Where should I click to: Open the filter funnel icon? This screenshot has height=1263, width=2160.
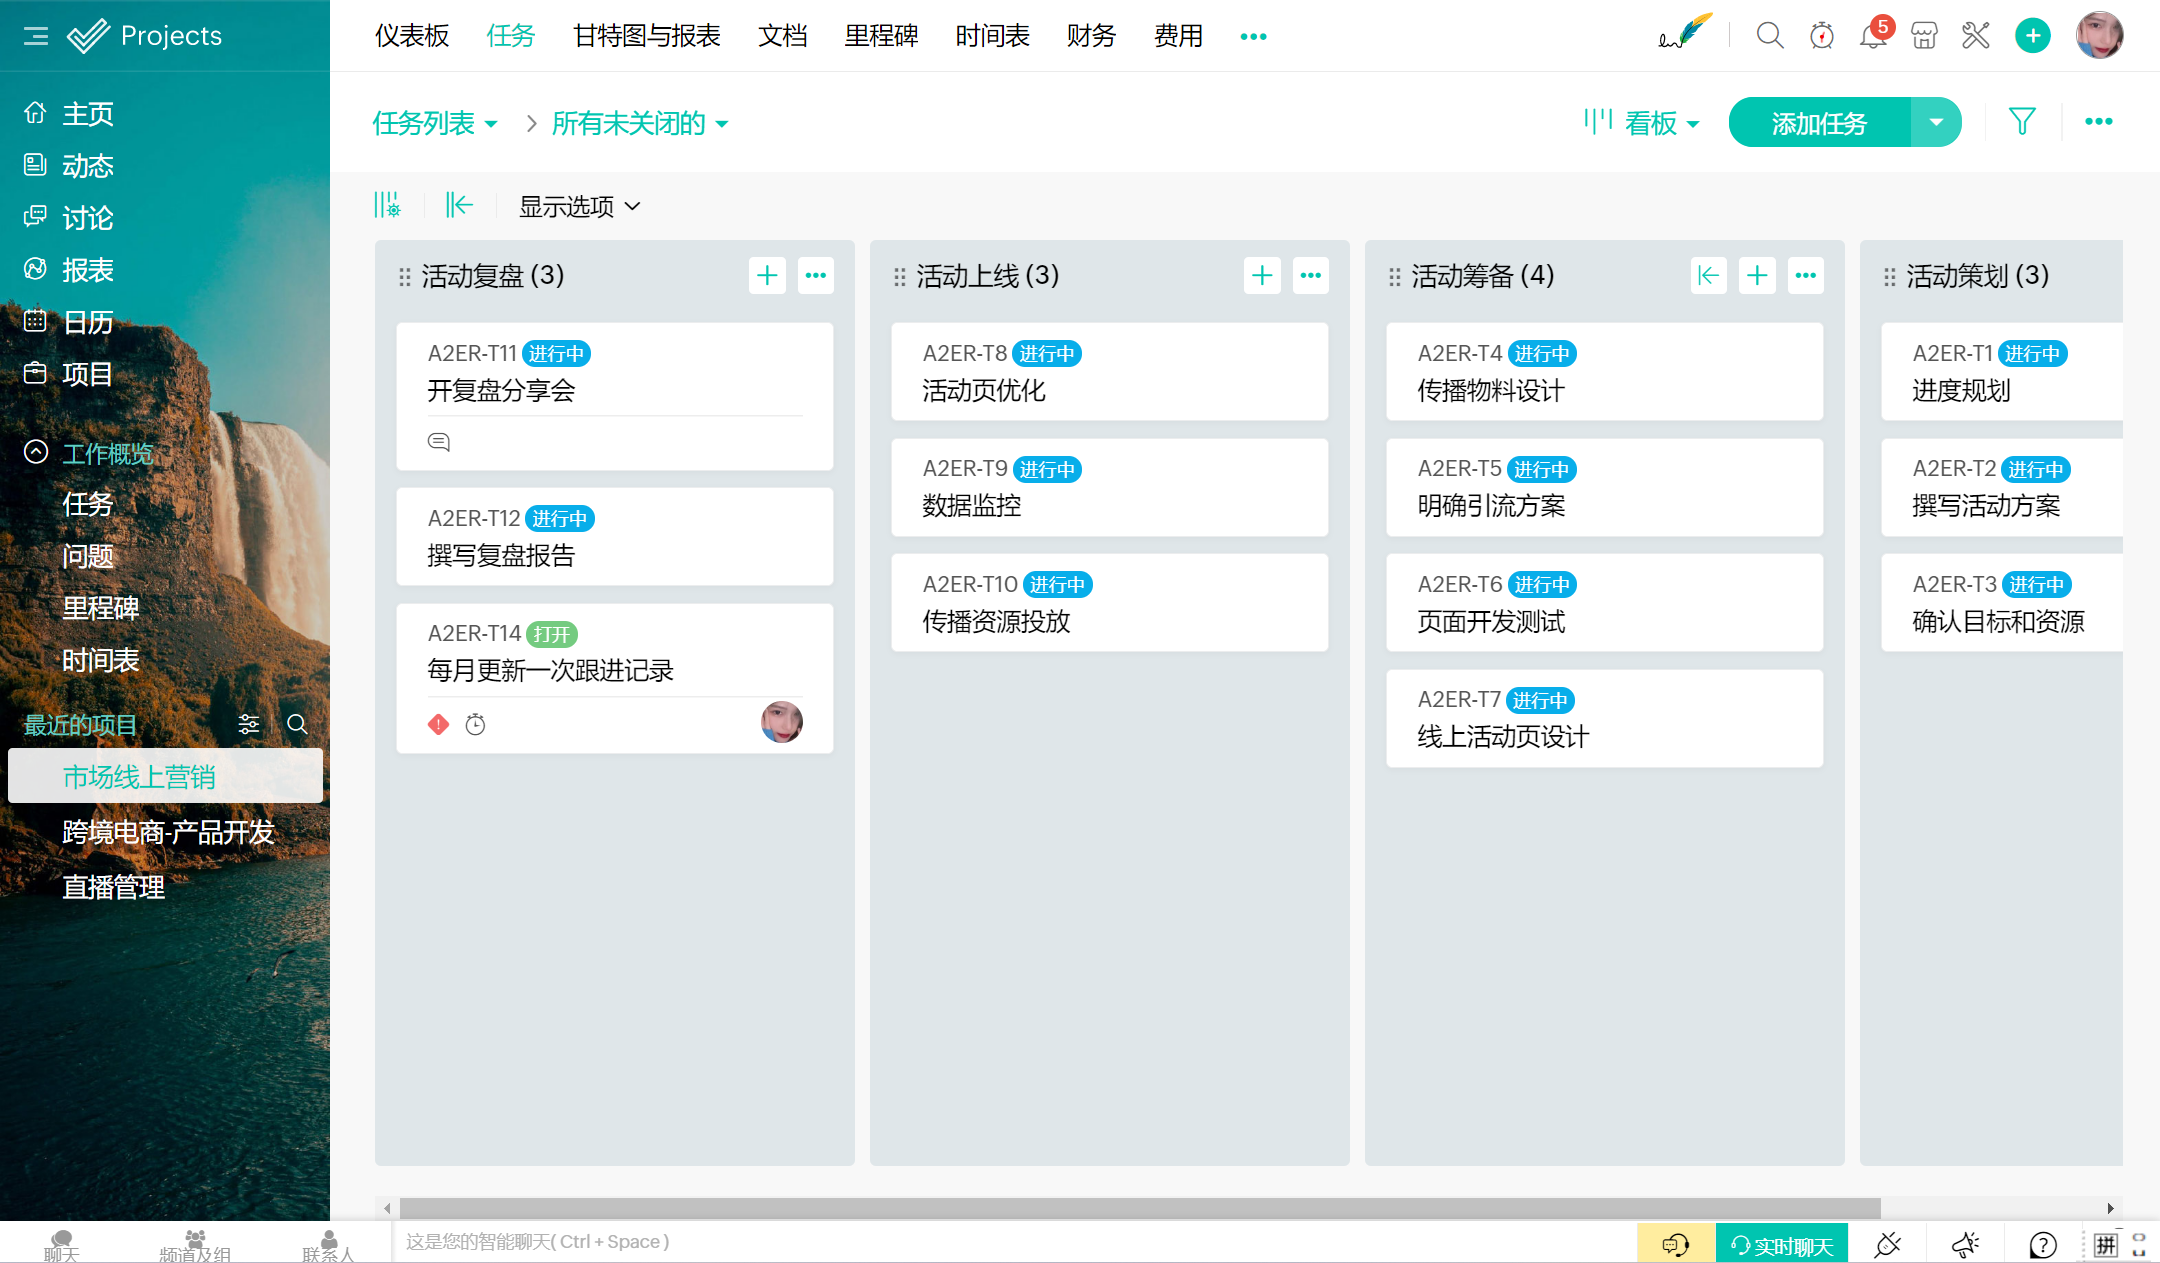pos(2022,122)
